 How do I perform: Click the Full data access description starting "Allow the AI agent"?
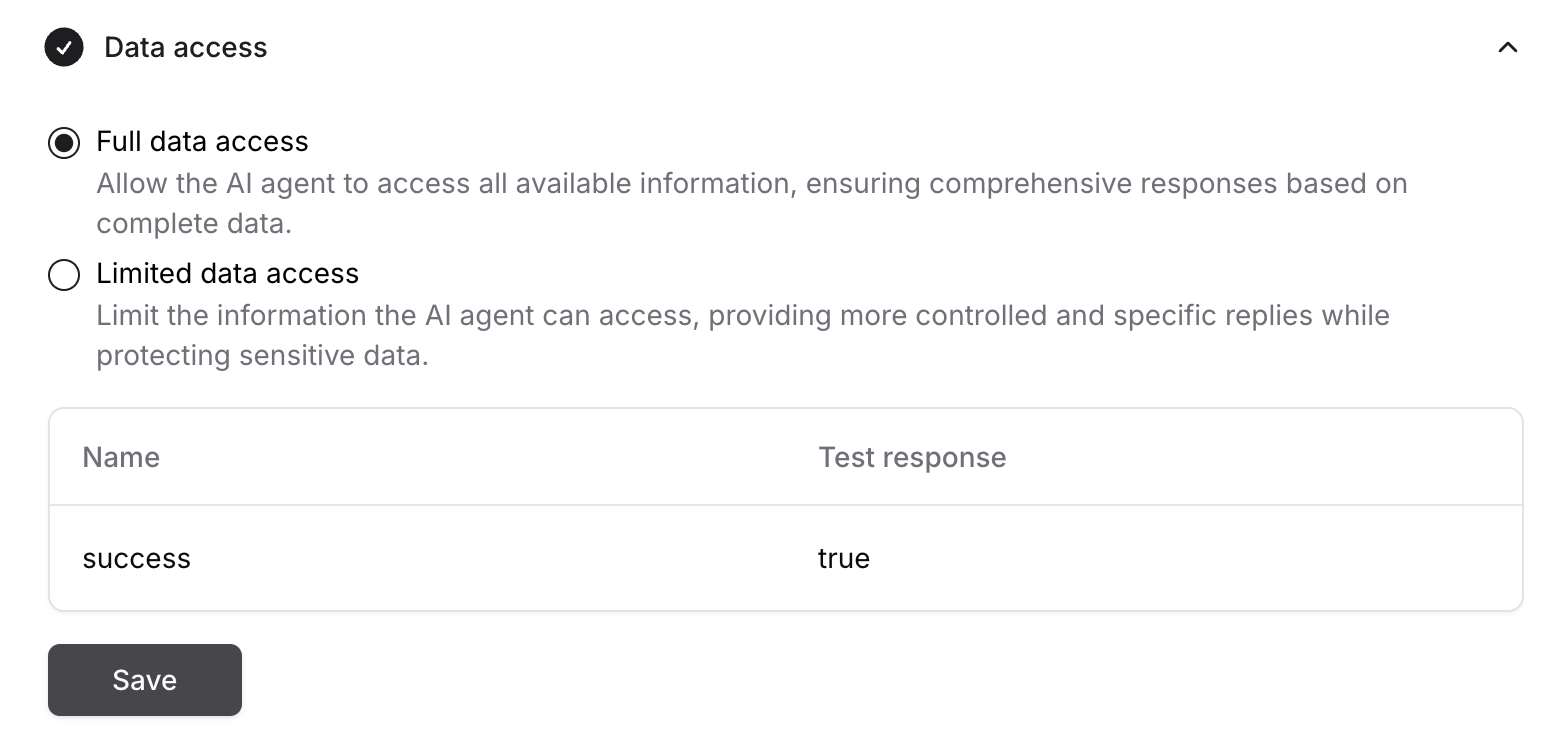tap(752, 203)
